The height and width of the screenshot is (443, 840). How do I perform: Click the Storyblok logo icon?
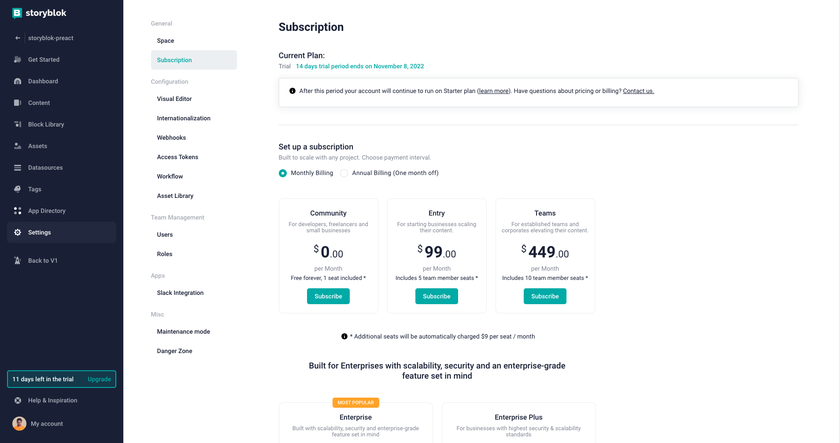coord(17,13)
